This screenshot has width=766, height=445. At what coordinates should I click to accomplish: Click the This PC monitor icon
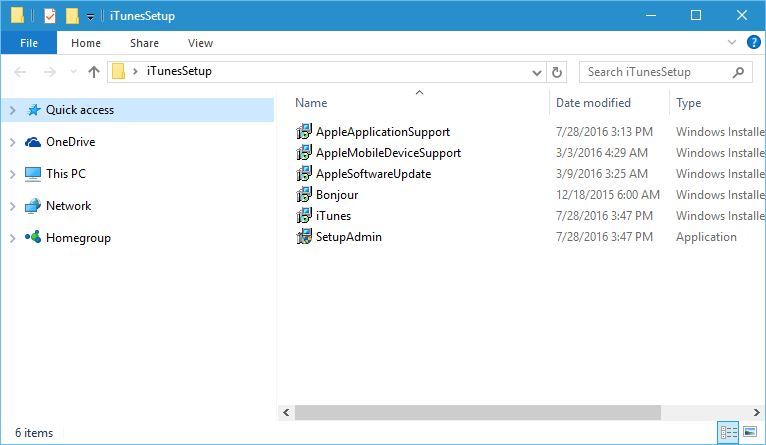(33, 174)
